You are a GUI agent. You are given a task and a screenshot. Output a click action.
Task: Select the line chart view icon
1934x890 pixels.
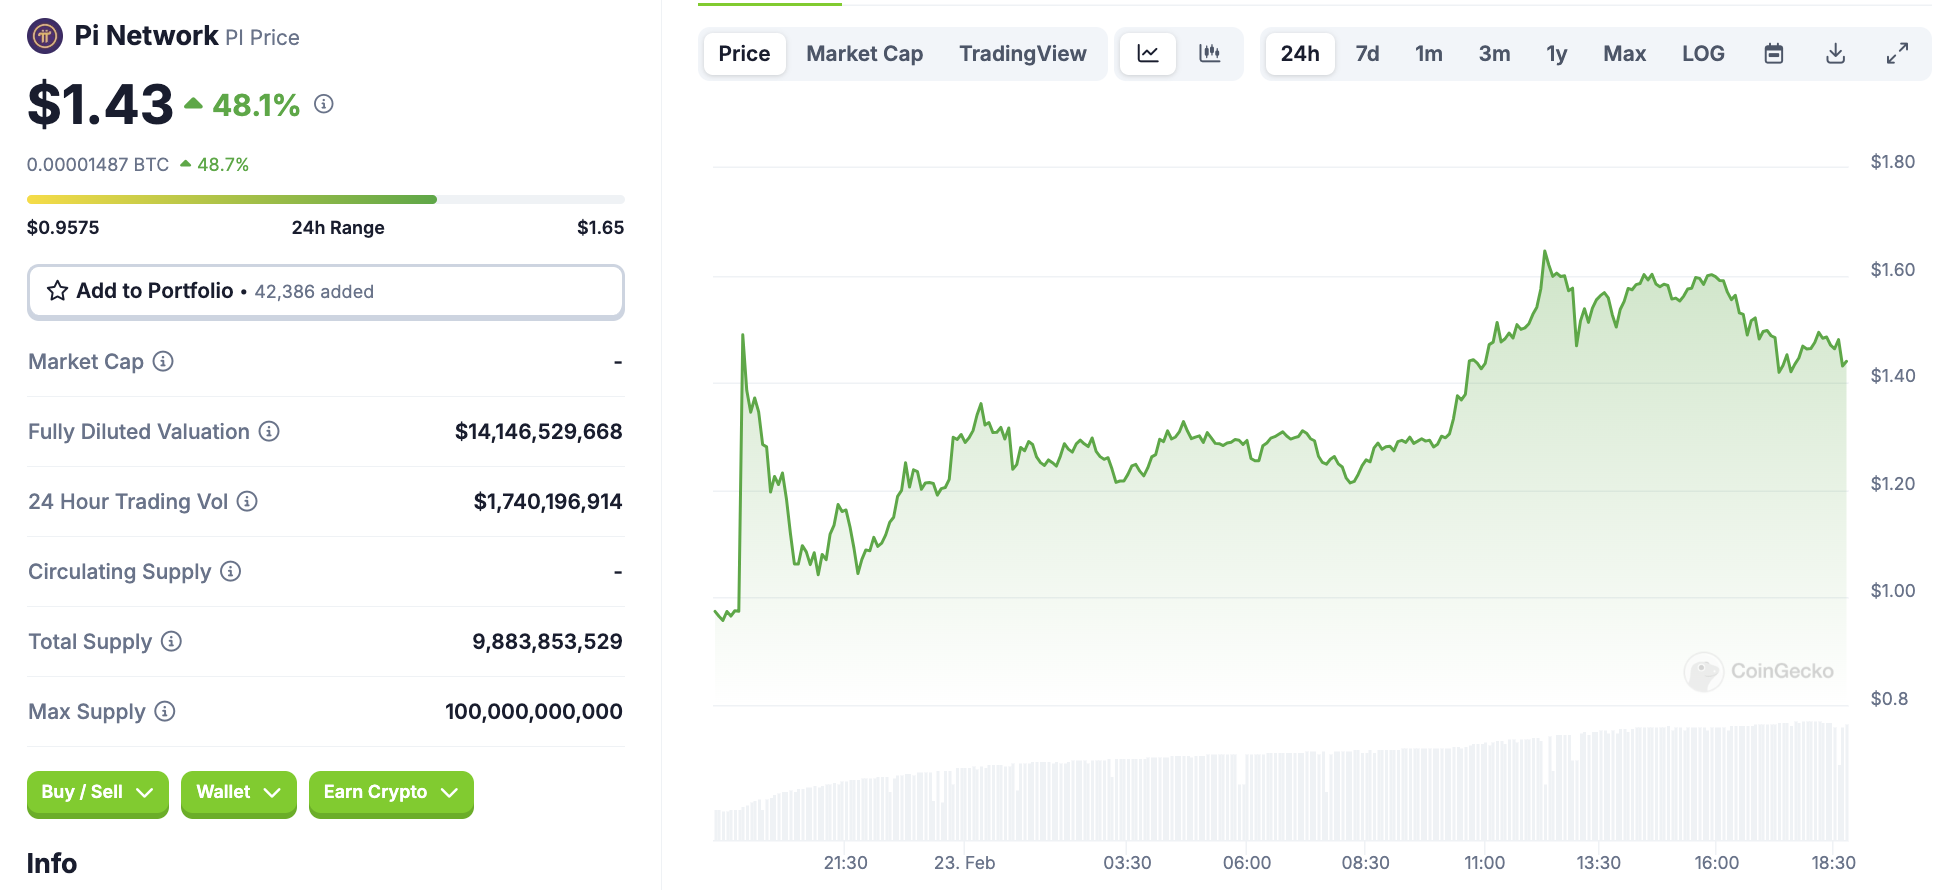tap(1148, 54)
